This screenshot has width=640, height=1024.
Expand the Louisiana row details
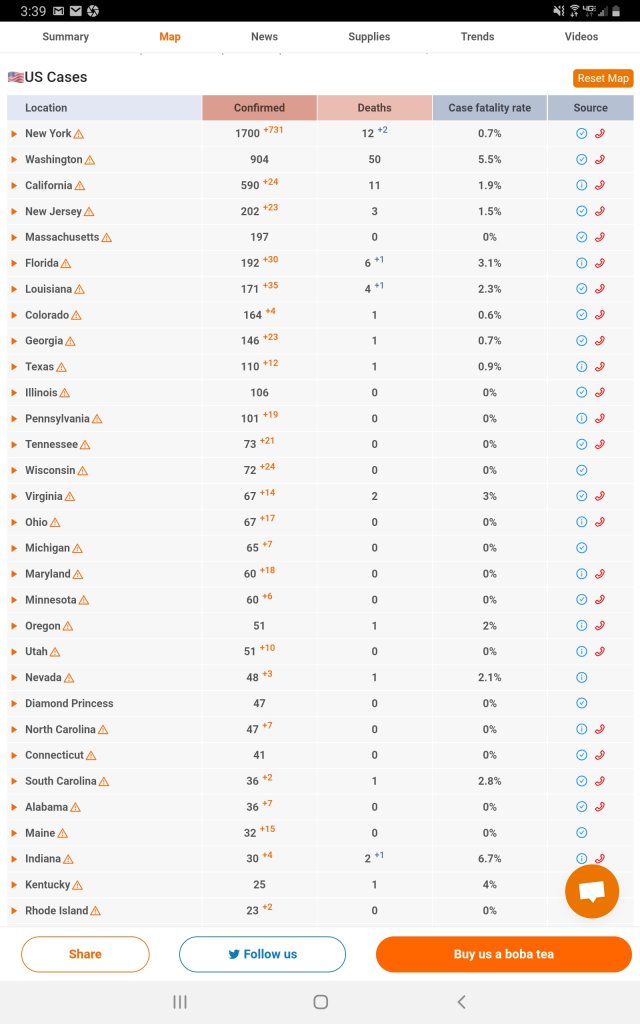[x=14, y=290]
